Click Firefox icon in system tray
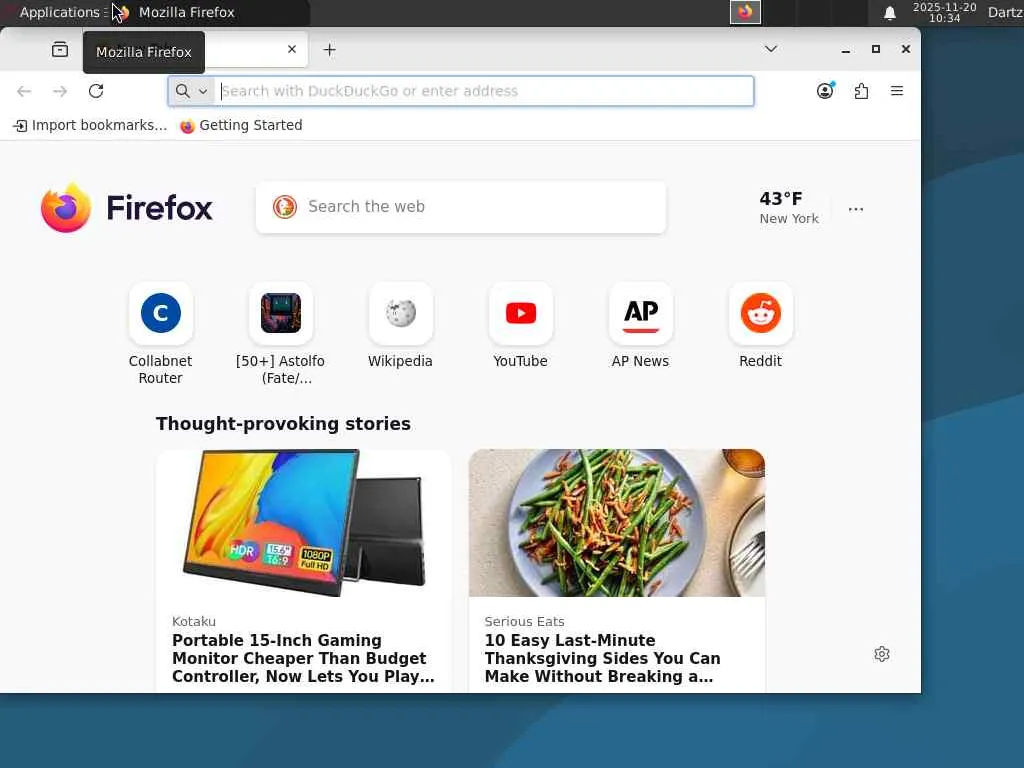The image size is (1024, 768). pos(745,12)
